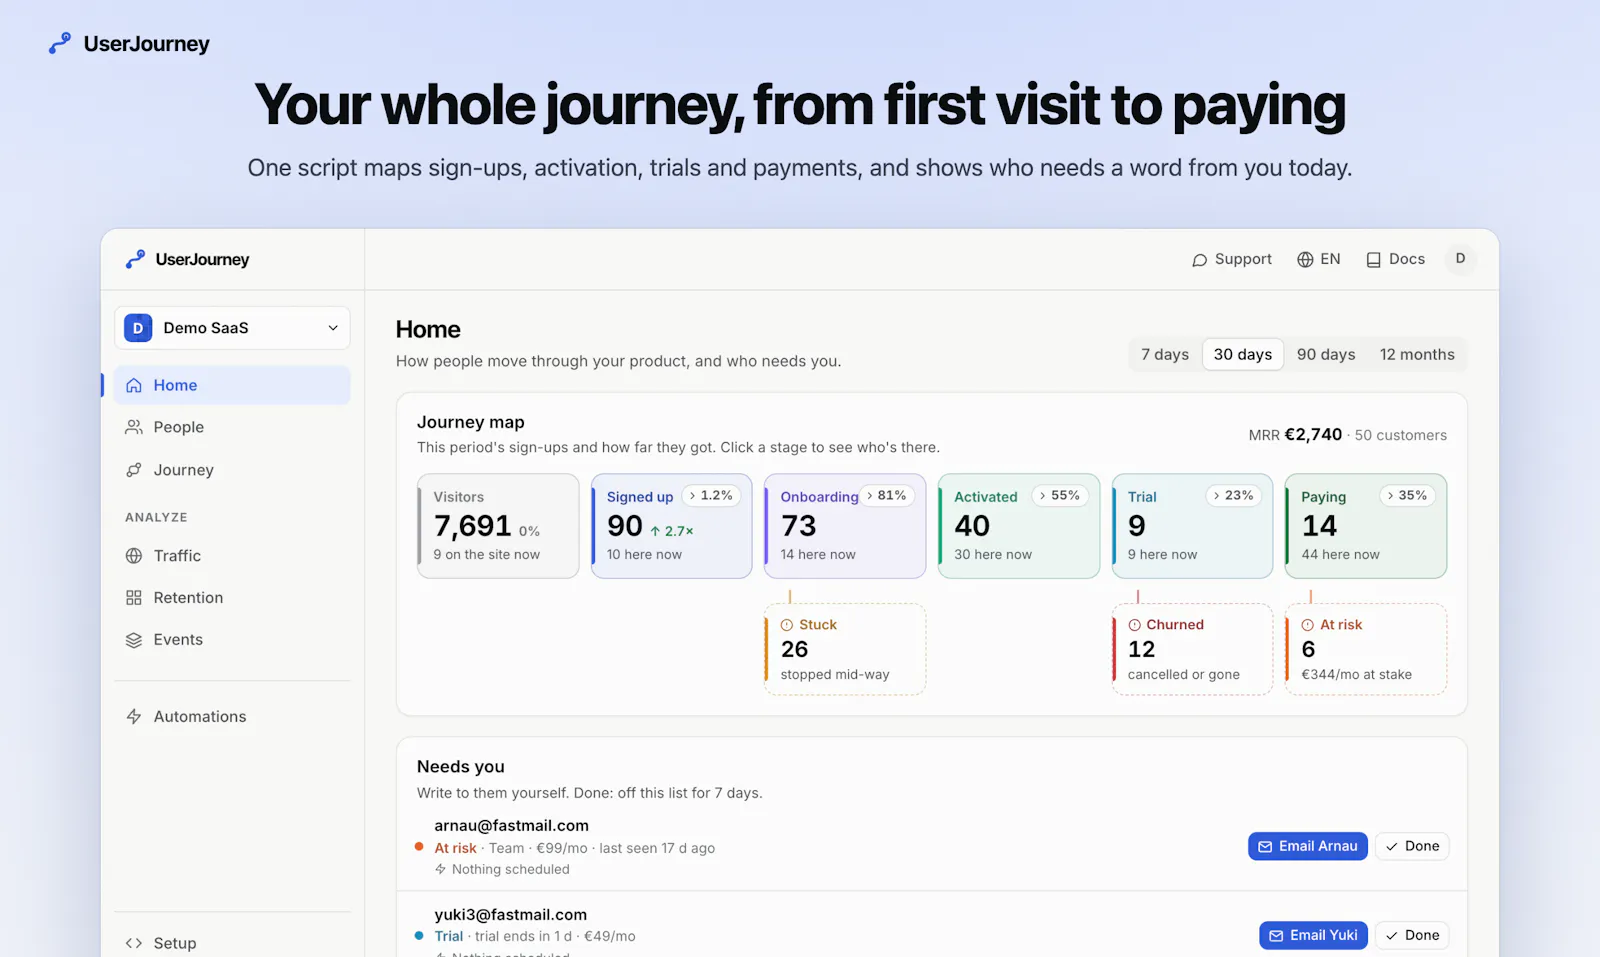Open the Signed up 1.2% conversion chip
Image resolution: width=1600 pixels, height=957 pixels.
click(711, 496)
